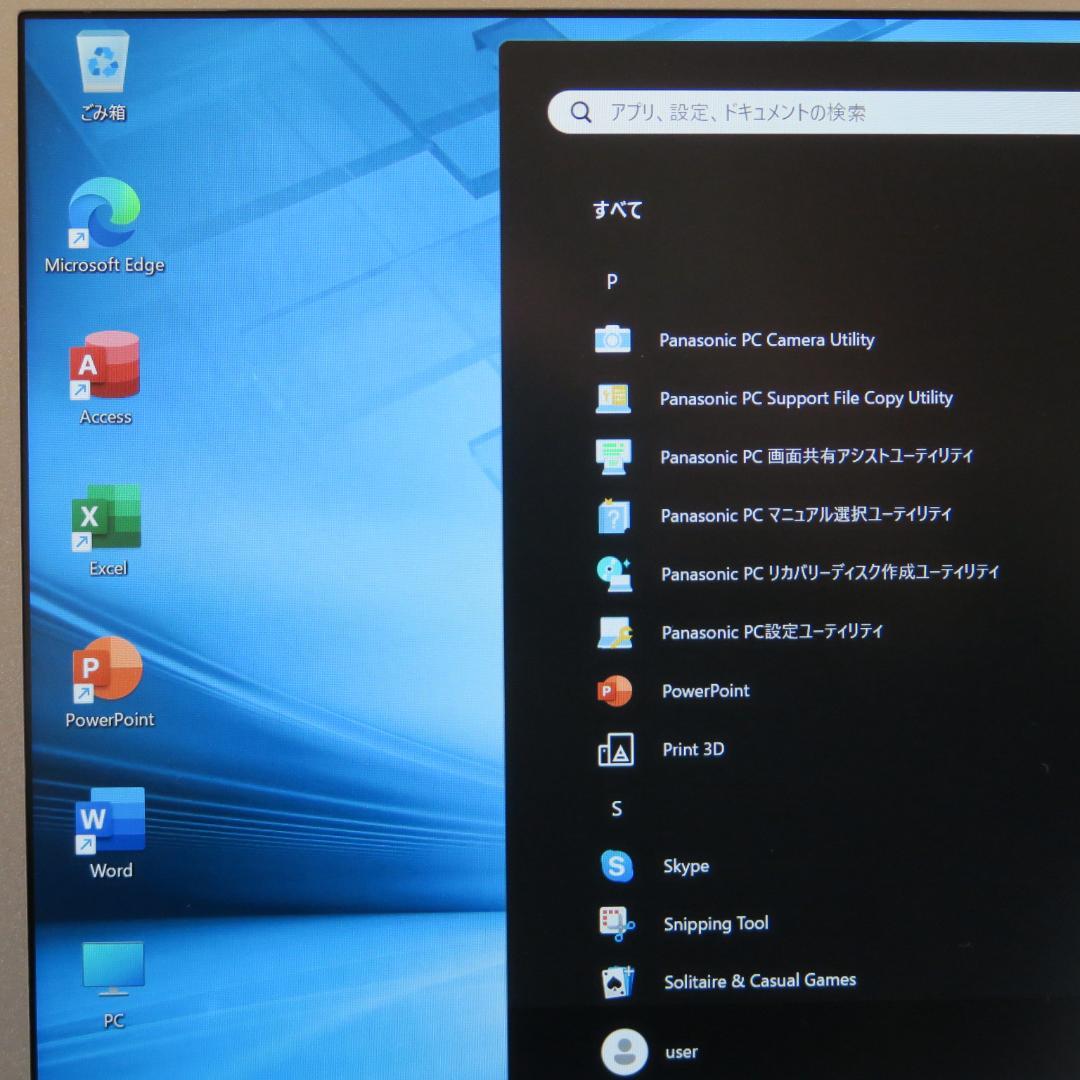The width and height of the screenshot is (1080, 1080).
Task: Open Panasonic PC Support File Copy Utility
Action: coord(806,398)
